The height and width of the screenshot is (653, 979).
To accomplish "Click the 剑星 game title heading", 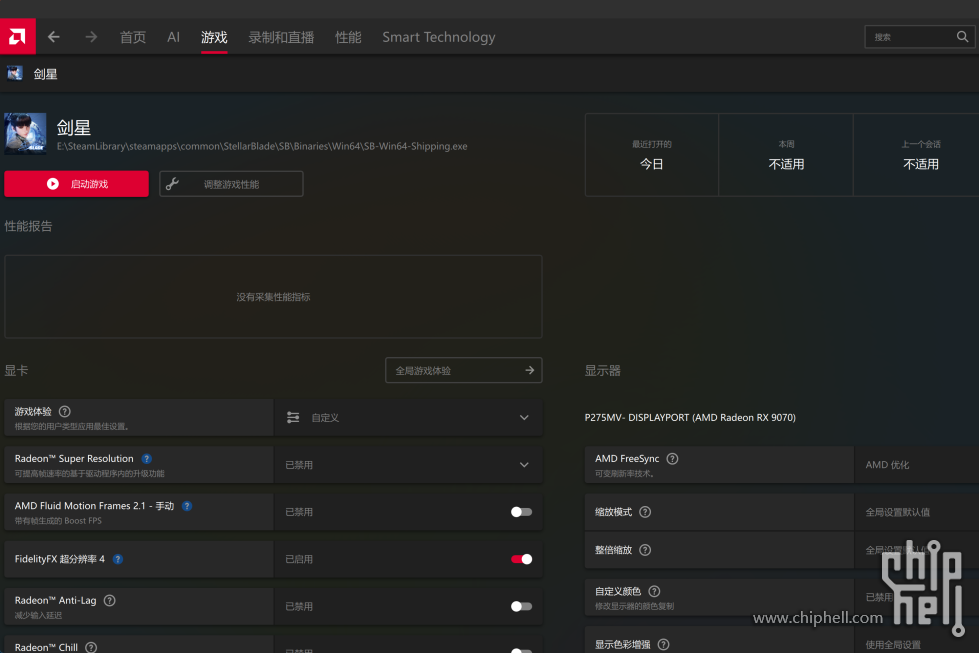I will 74,127.
